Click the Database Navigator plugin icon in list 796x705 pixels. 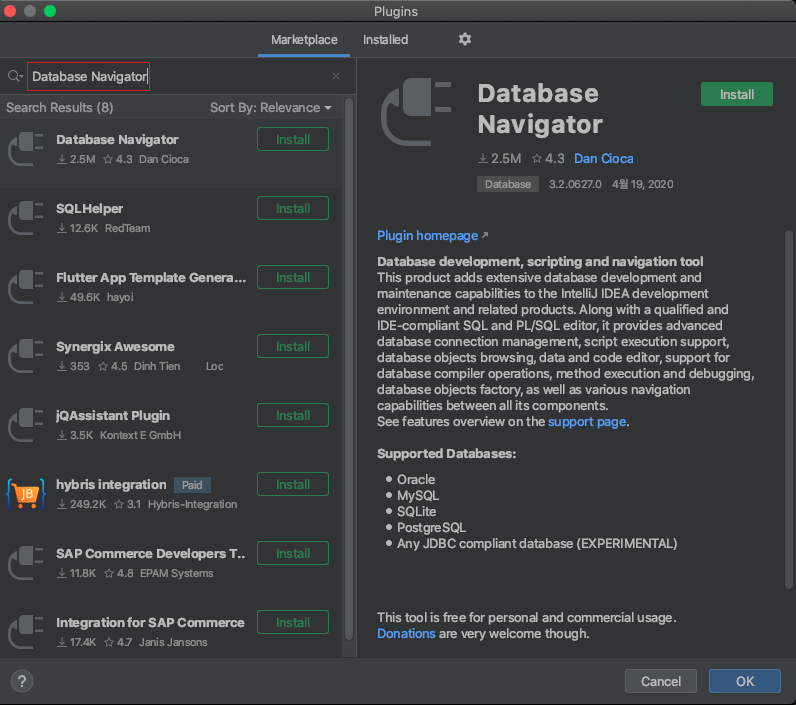point(25,149)
